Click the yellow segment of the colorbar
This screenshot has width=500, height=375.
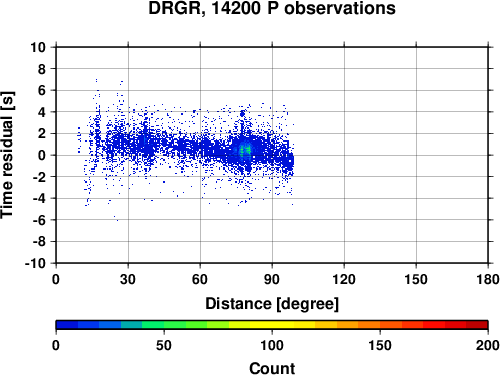coord(272,325)
